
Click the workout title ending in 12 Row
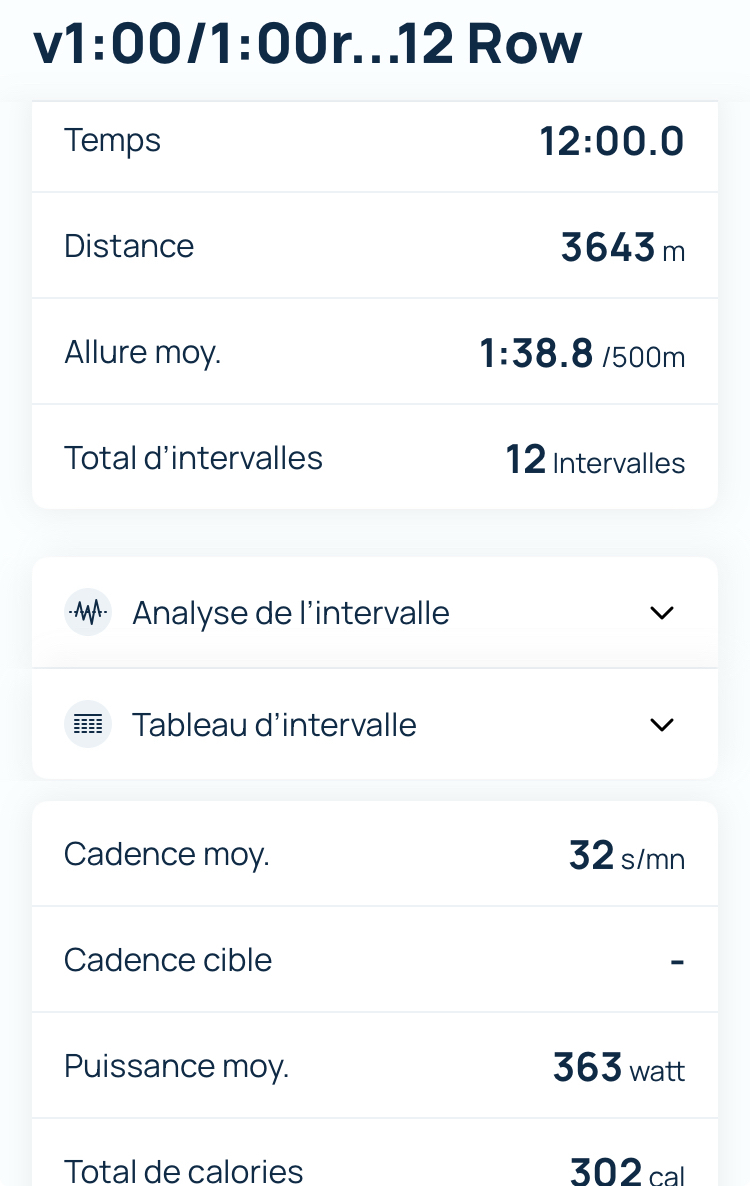(308, 45)
